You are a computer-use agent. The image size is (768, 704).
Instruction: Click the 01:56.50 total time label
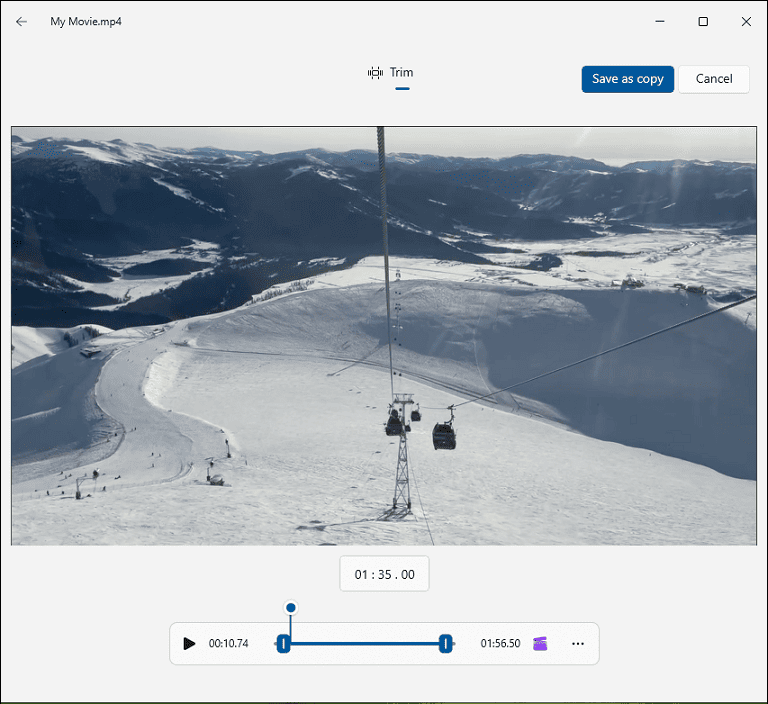tap(500, 643)
